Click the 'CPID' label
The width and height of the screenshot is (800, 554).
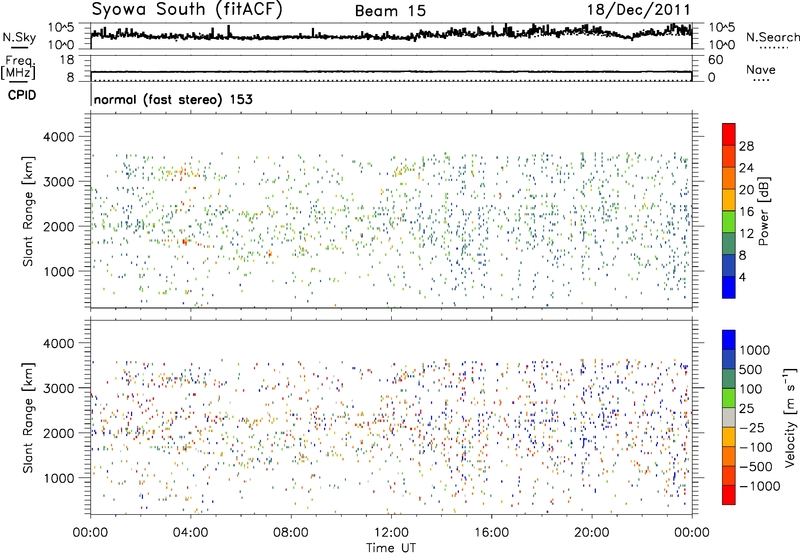point(22,95)
